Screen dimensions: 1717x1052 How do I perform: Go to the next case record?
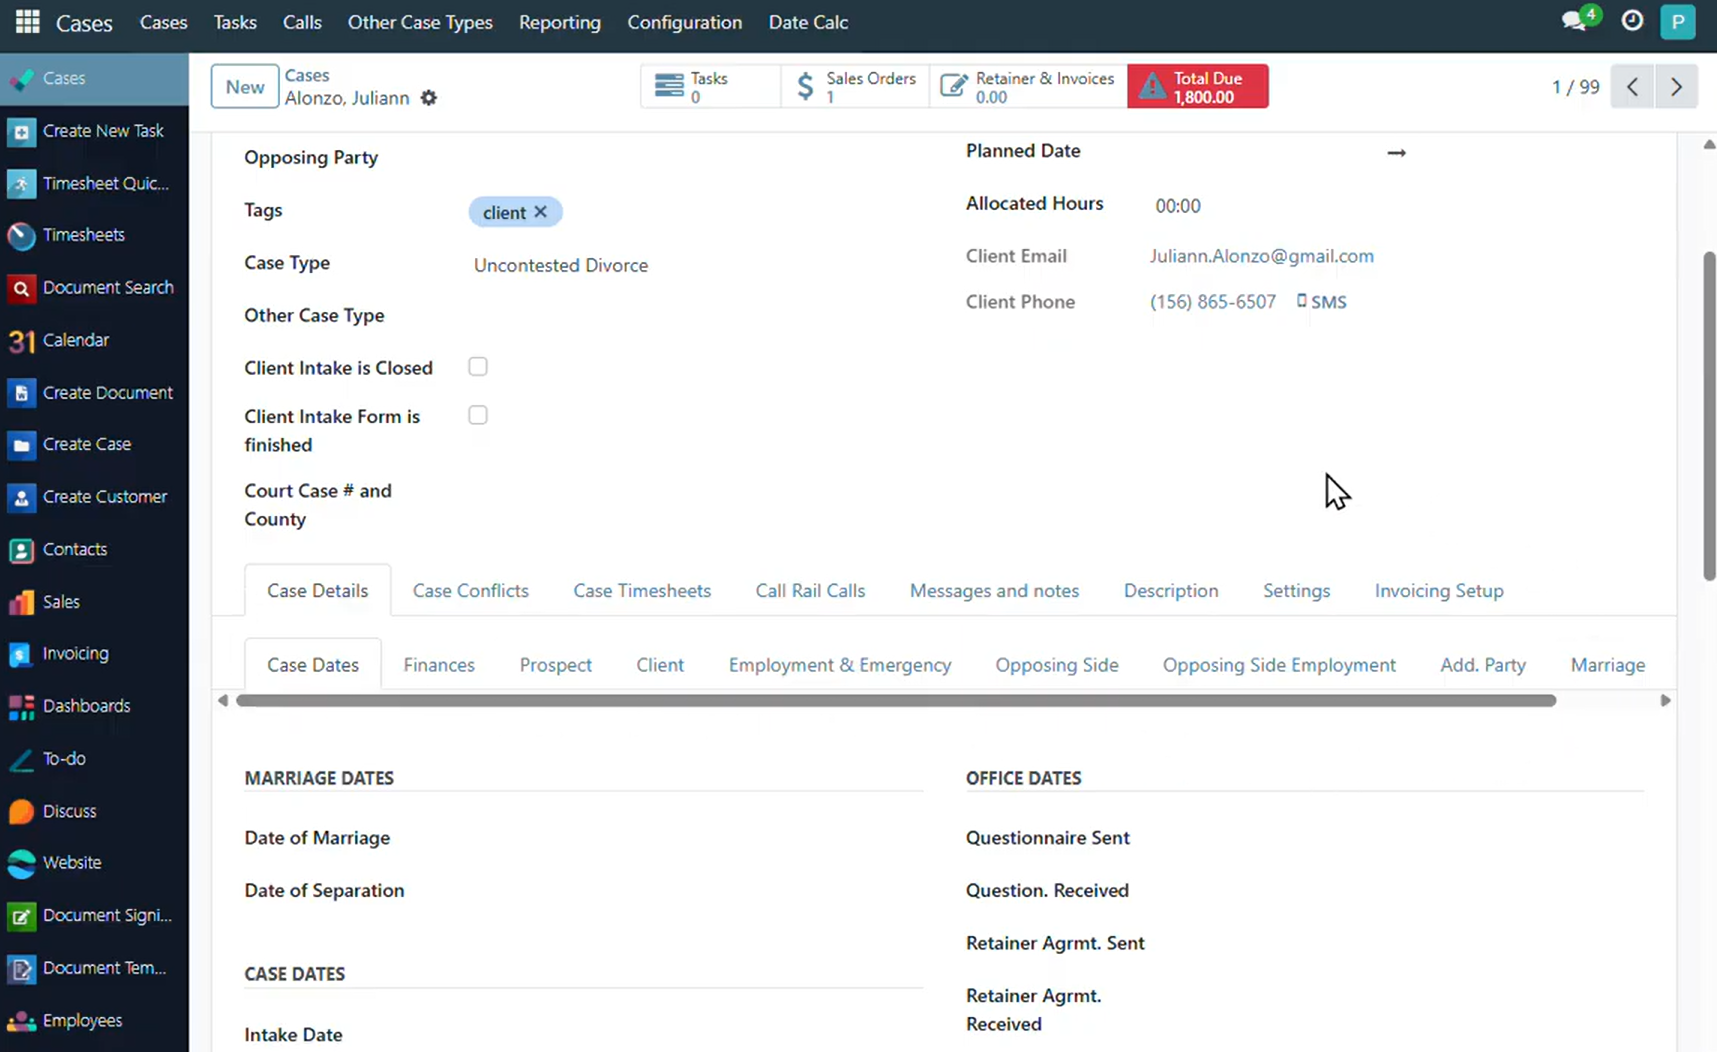pos(1676,86)
